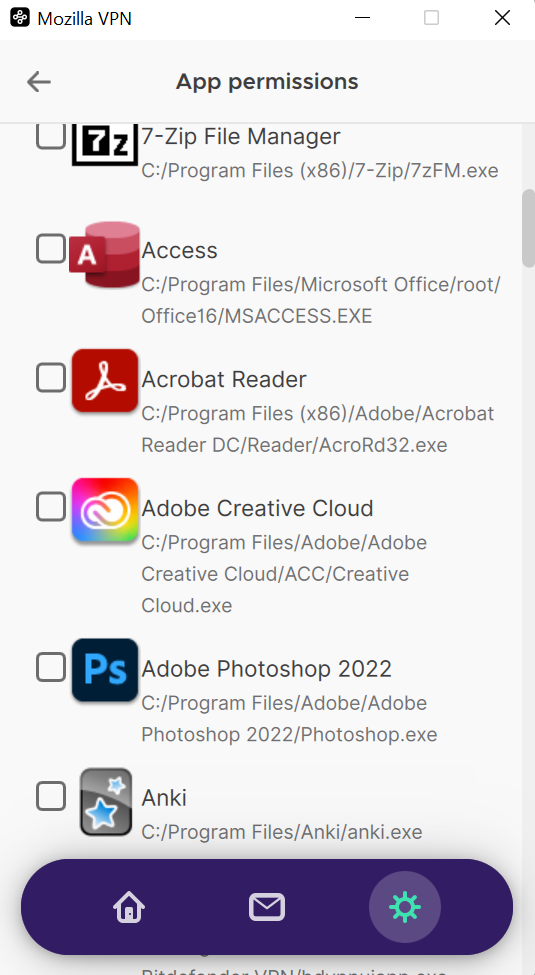The image size is (535, 975).
Task: Open the Messages envelope icon
Action: (x=267, y=907)
